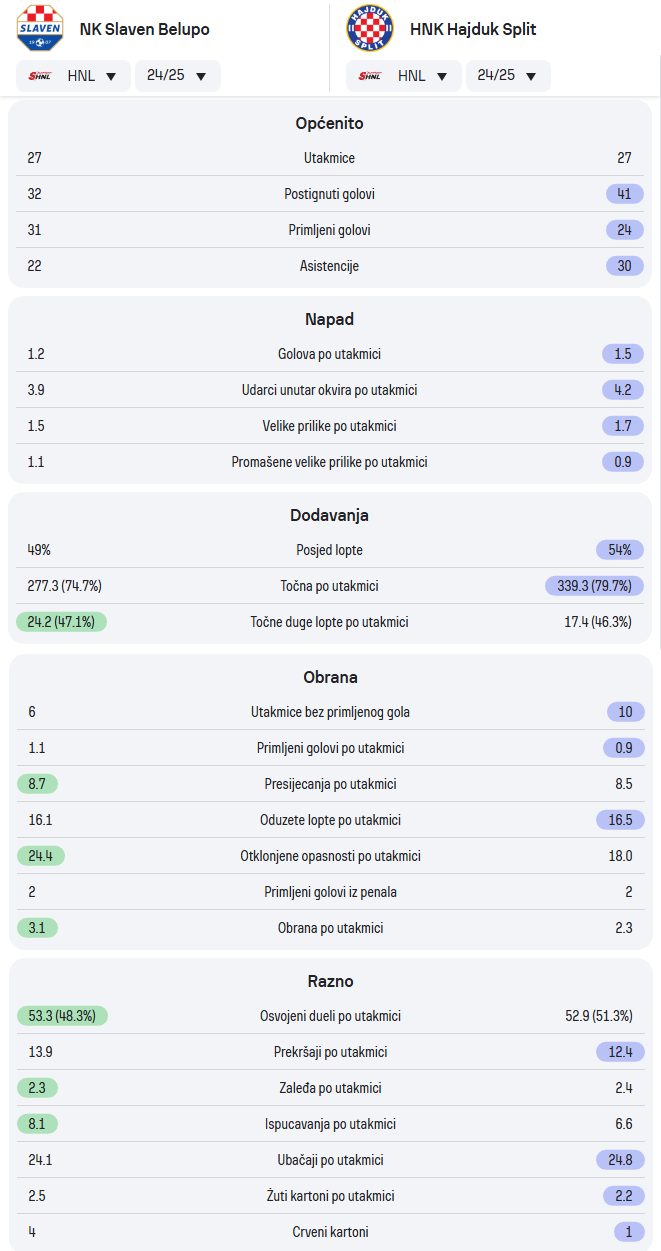661x1251 pixels.
Task: Open the HNK Hajduk Split team name
Action: click(x=473, y=29)
